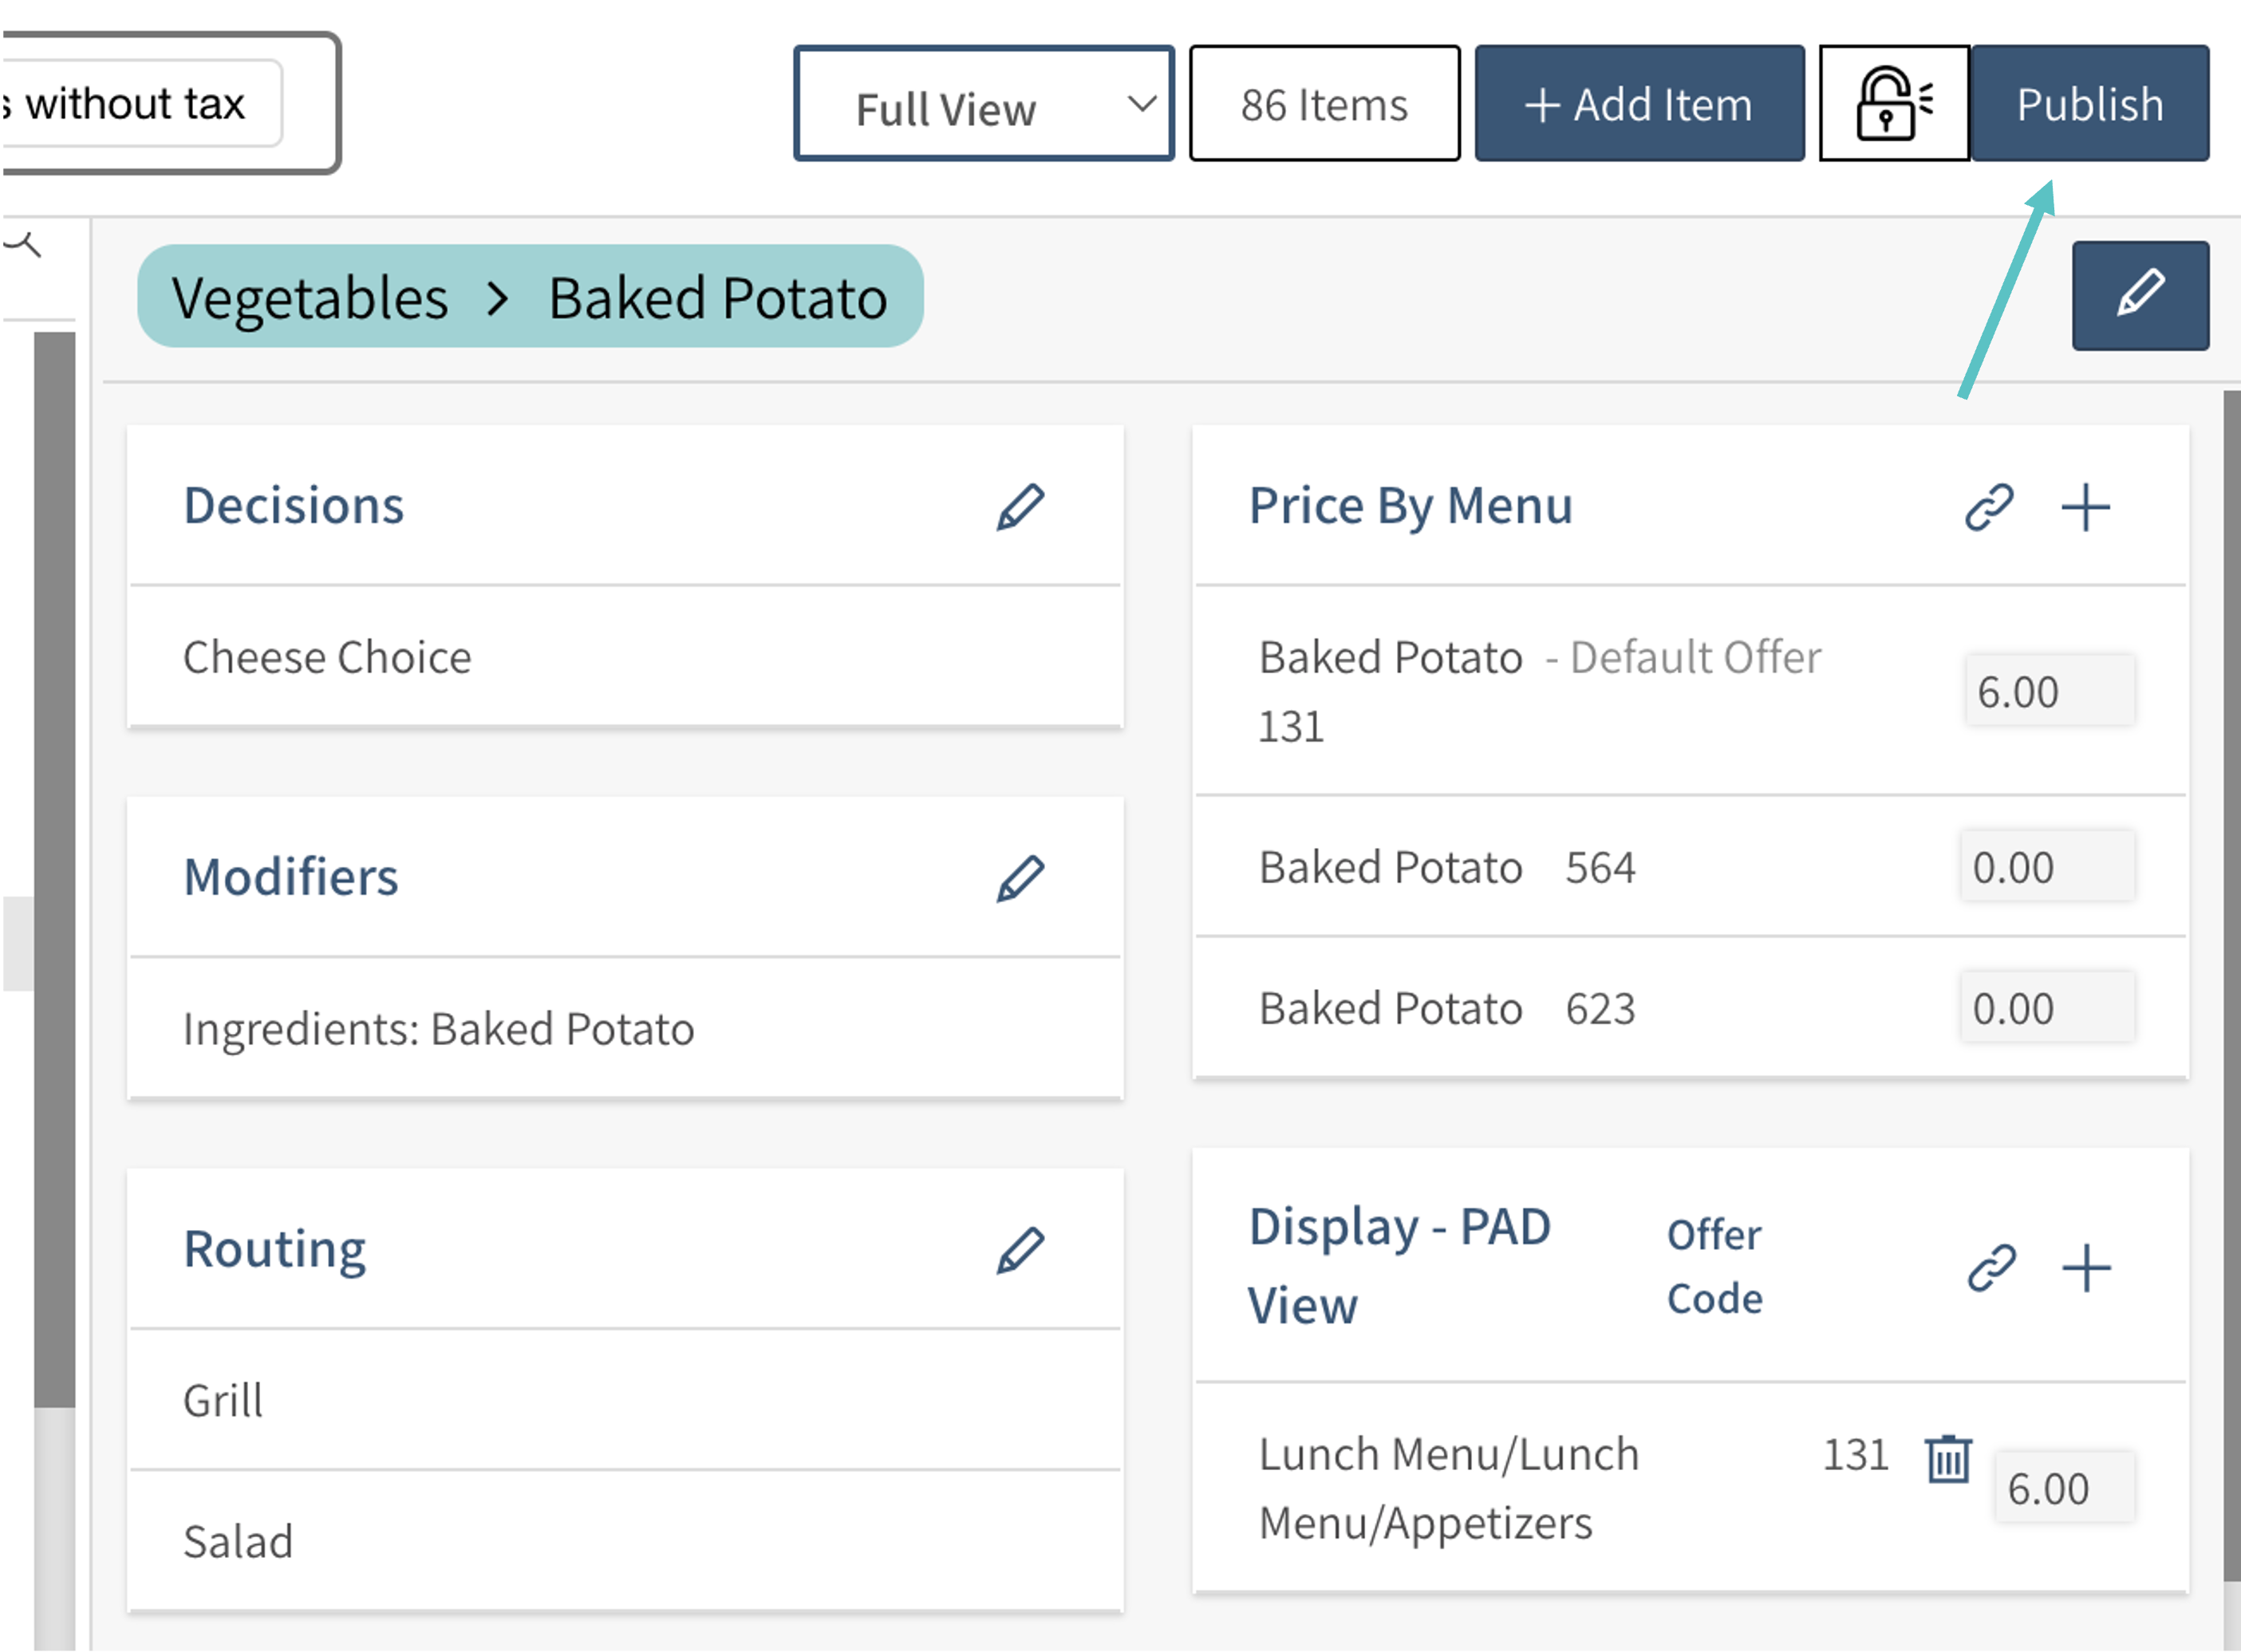Click the Publish button
Viewport: 2241px width, 1652px height.
2090,104
